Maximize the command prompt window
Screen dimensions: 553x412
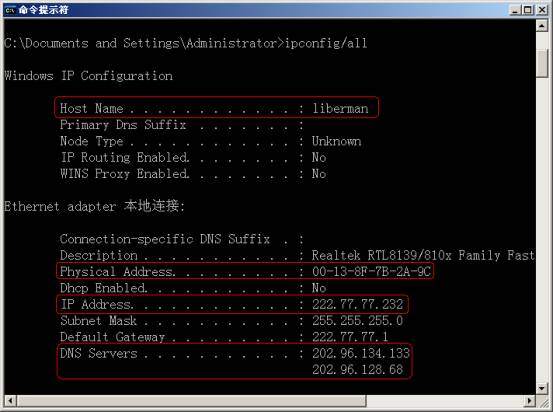coord(528,10)
